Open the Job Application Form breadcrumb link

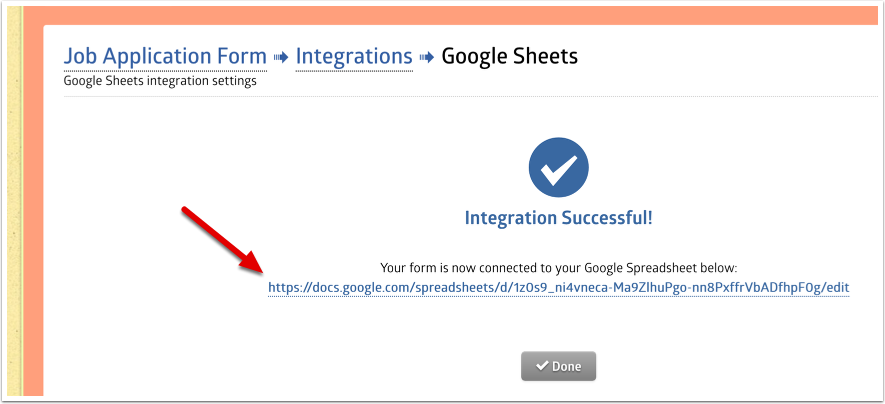point(165,56)
